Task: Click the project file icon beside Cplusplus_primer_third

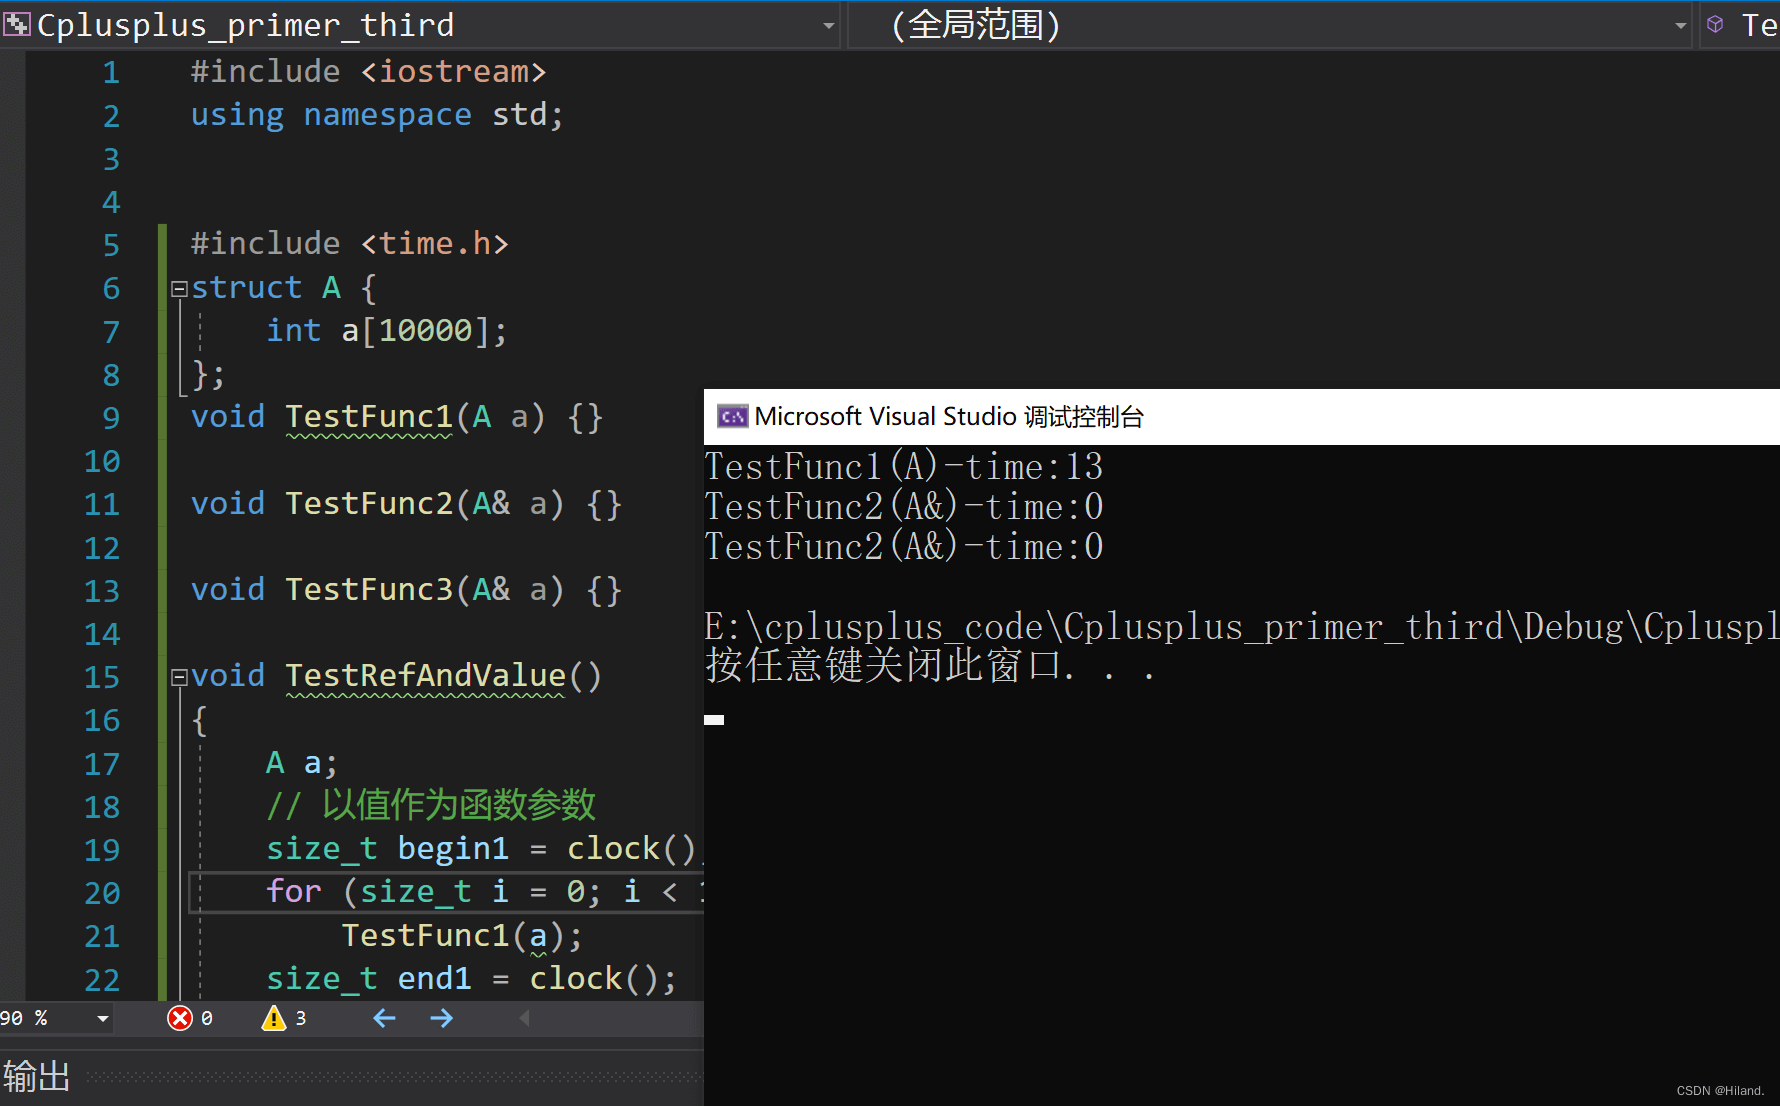Action: point(16,24)
